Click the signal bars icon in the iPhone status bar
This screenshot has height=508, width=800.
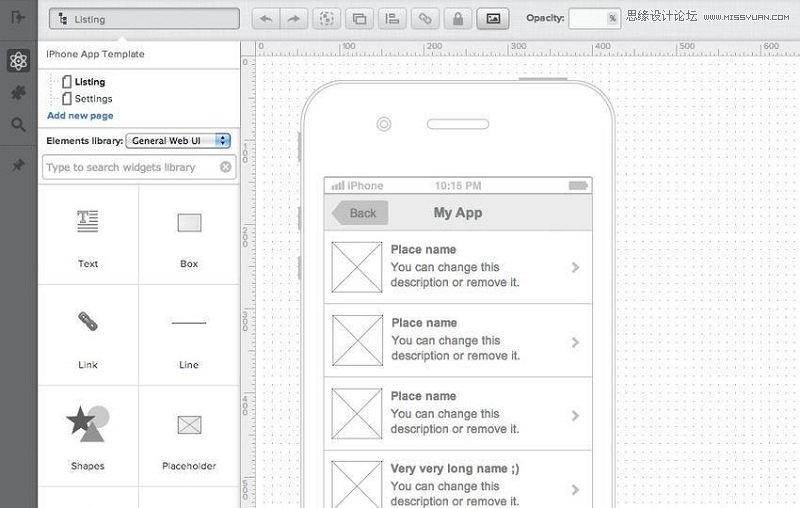[x=338, y=186]
